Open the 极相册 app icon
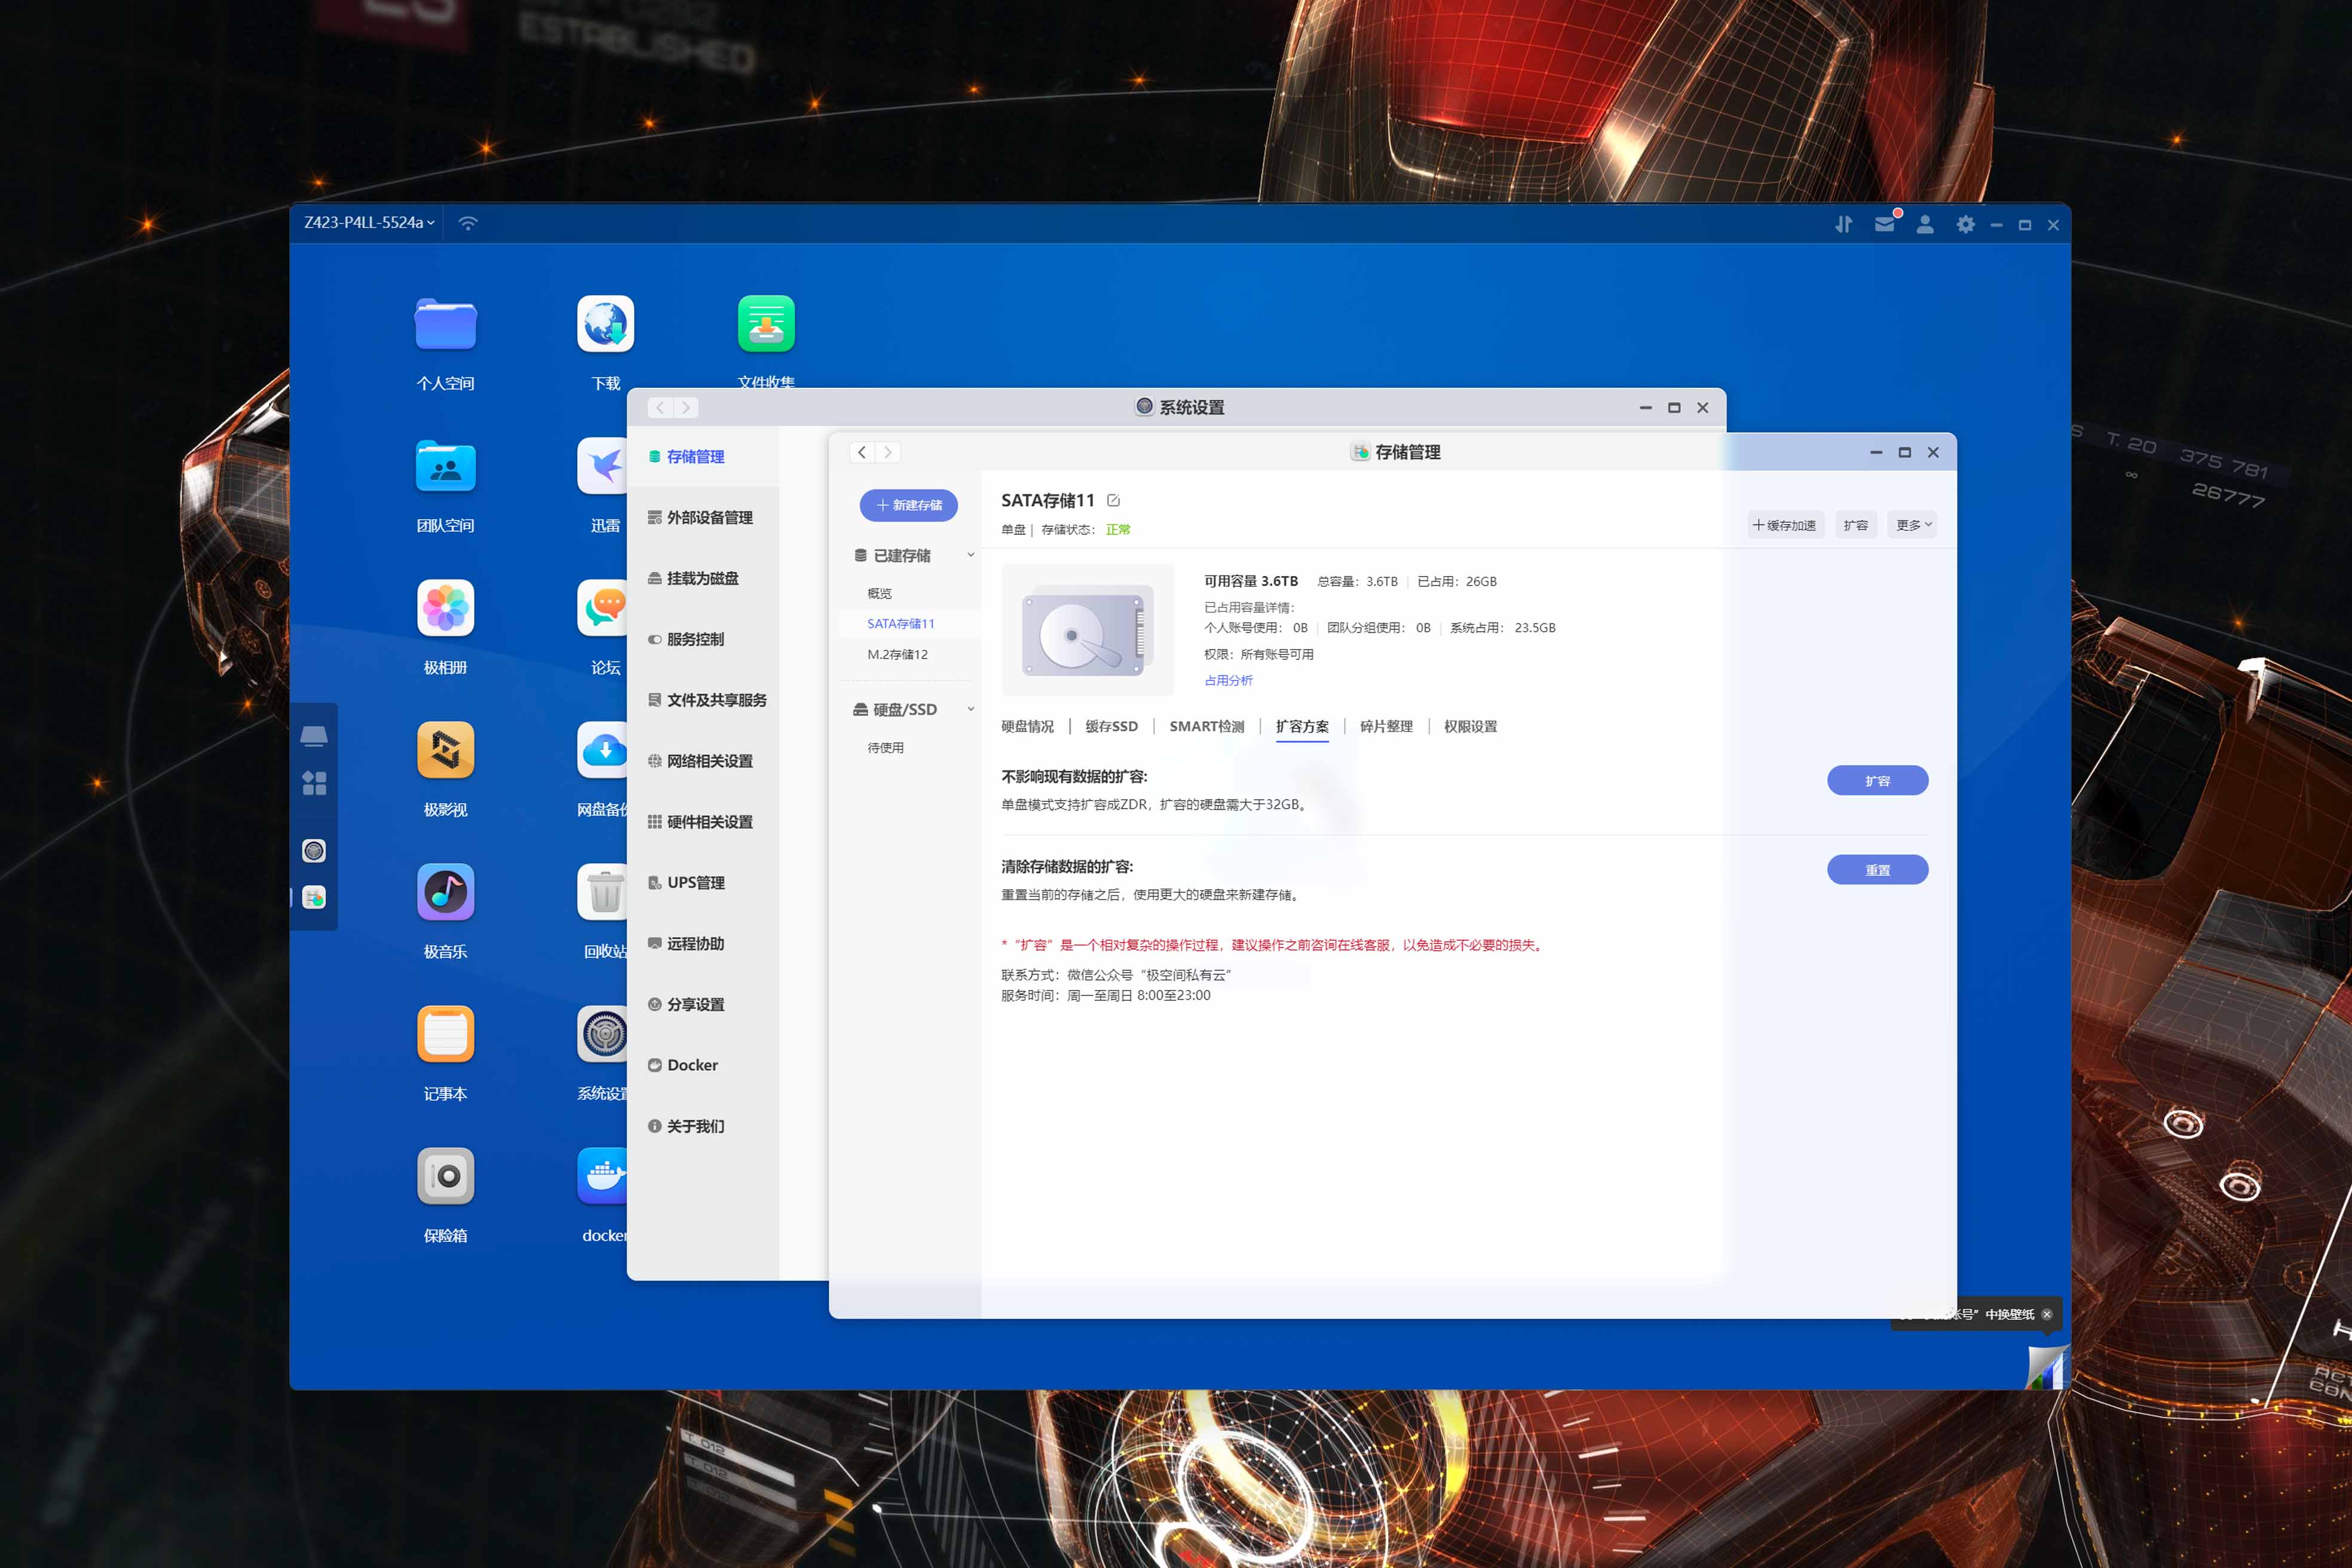 pos(445,608)
